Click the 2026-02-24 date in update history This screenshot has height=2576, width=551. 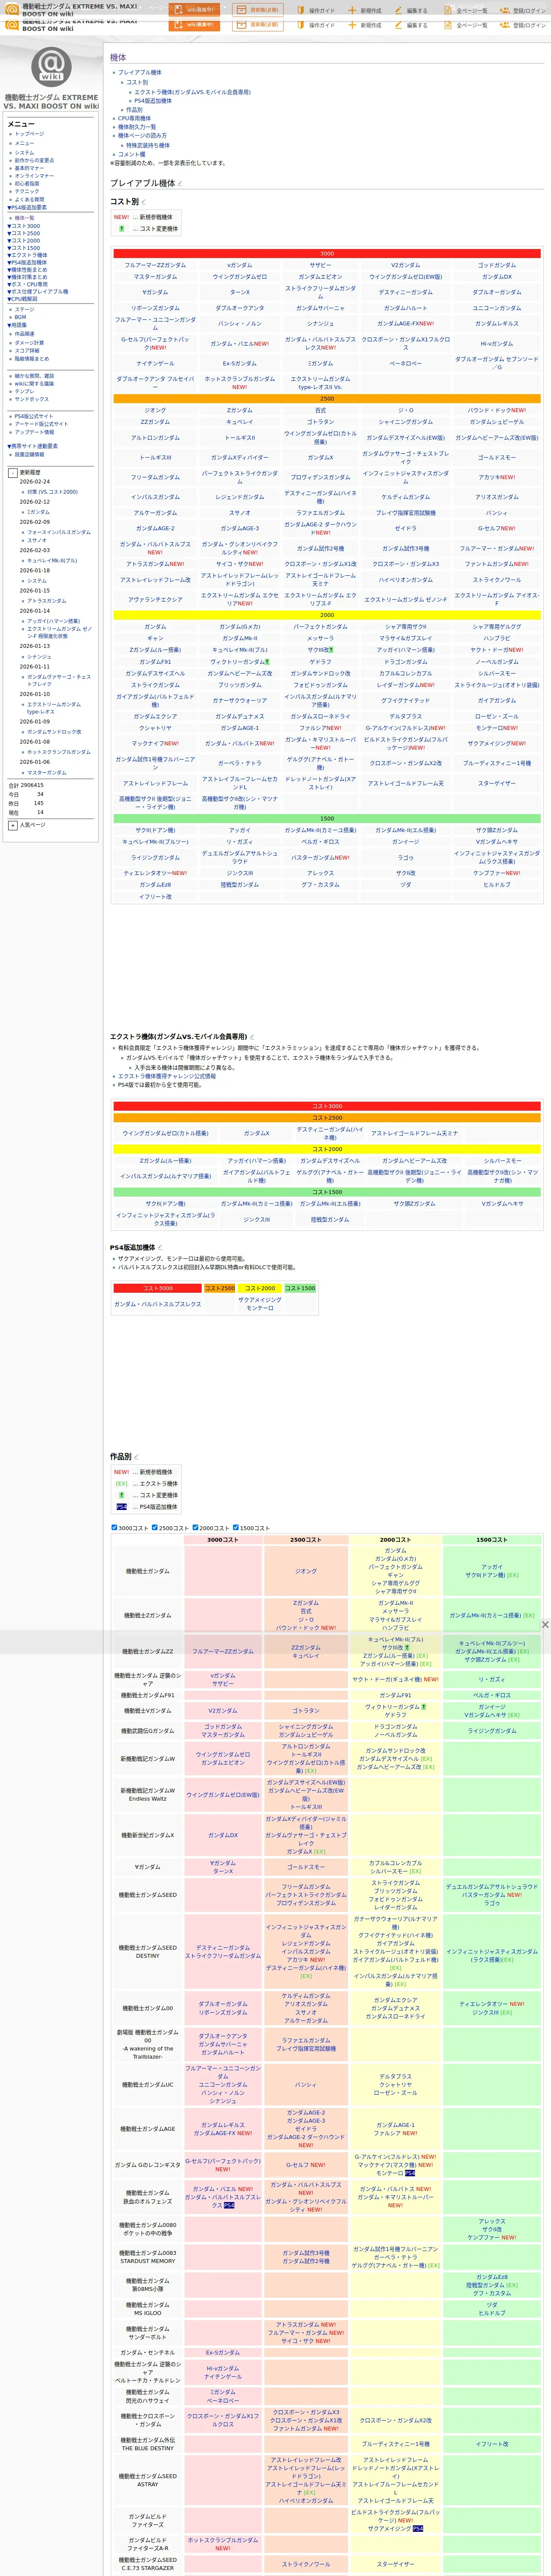click(35, 482)
